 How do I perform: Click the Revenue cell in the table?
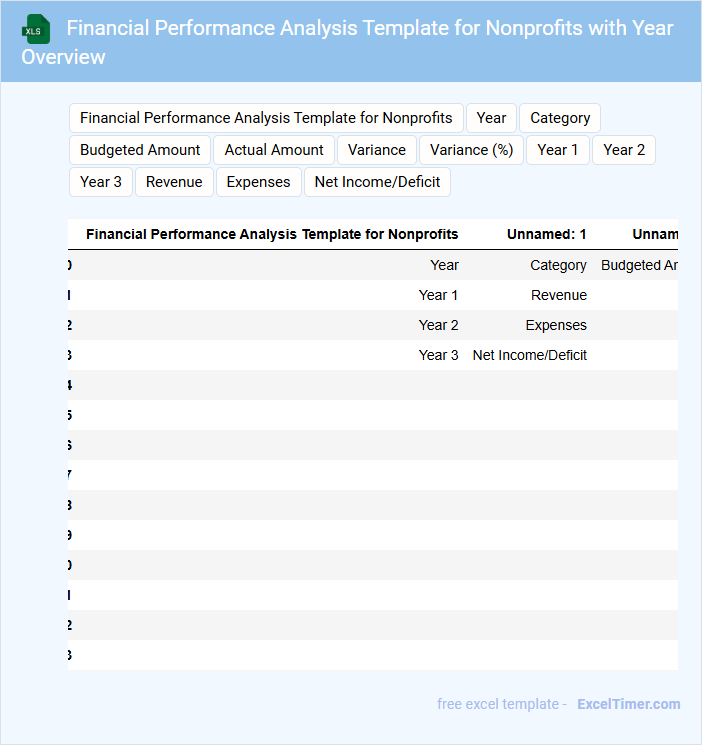[x=559, y=295]
